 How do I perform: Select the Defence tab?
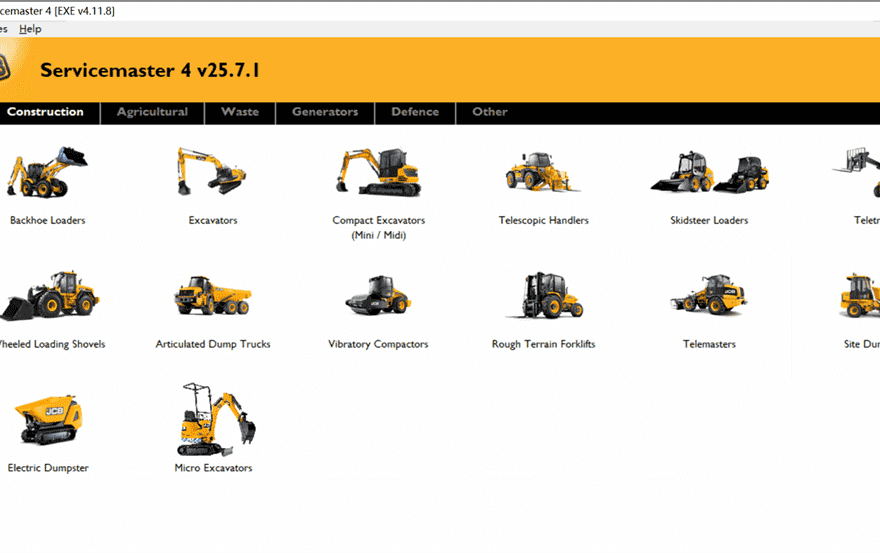pos(415,112)
